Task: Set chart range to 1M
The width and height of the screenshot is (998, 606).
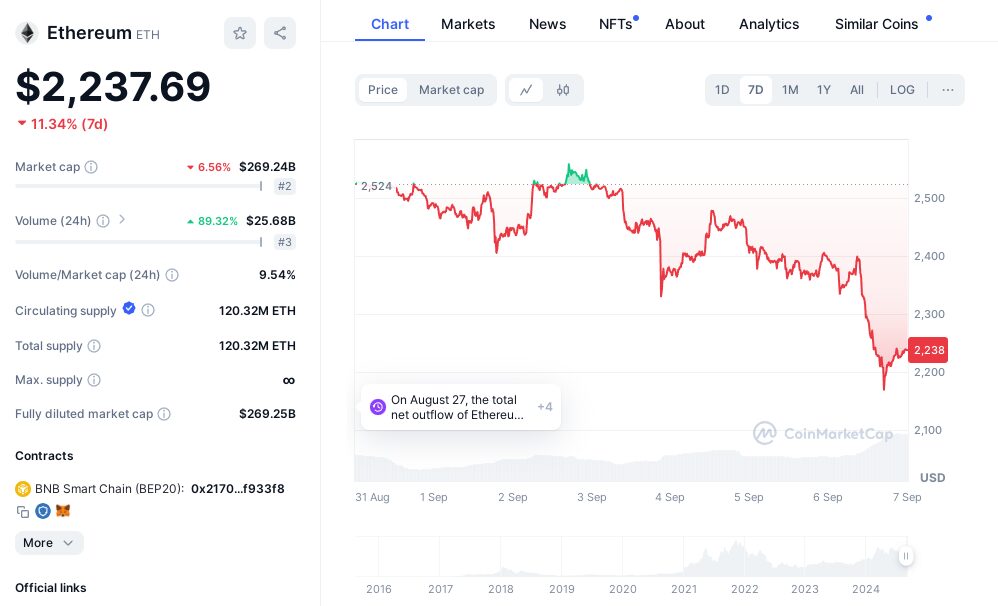Action: click(x=790, y=90)
